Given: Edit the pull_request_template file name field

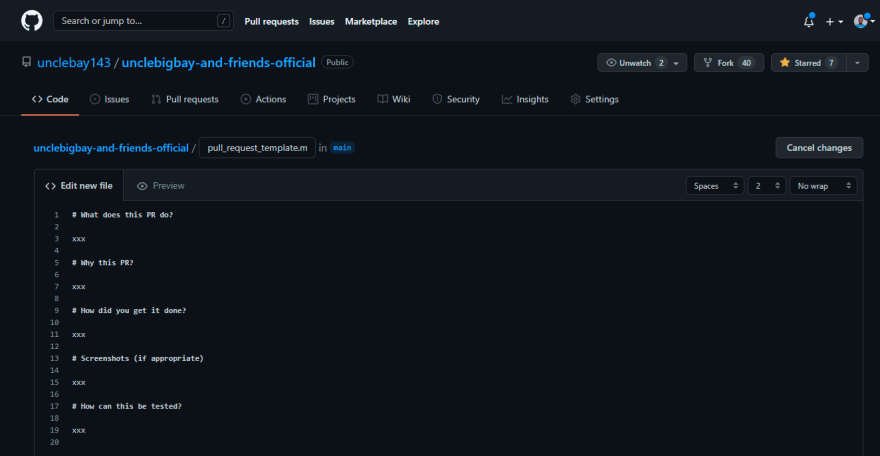Looking at the screenshot, I should coord(257,148).
